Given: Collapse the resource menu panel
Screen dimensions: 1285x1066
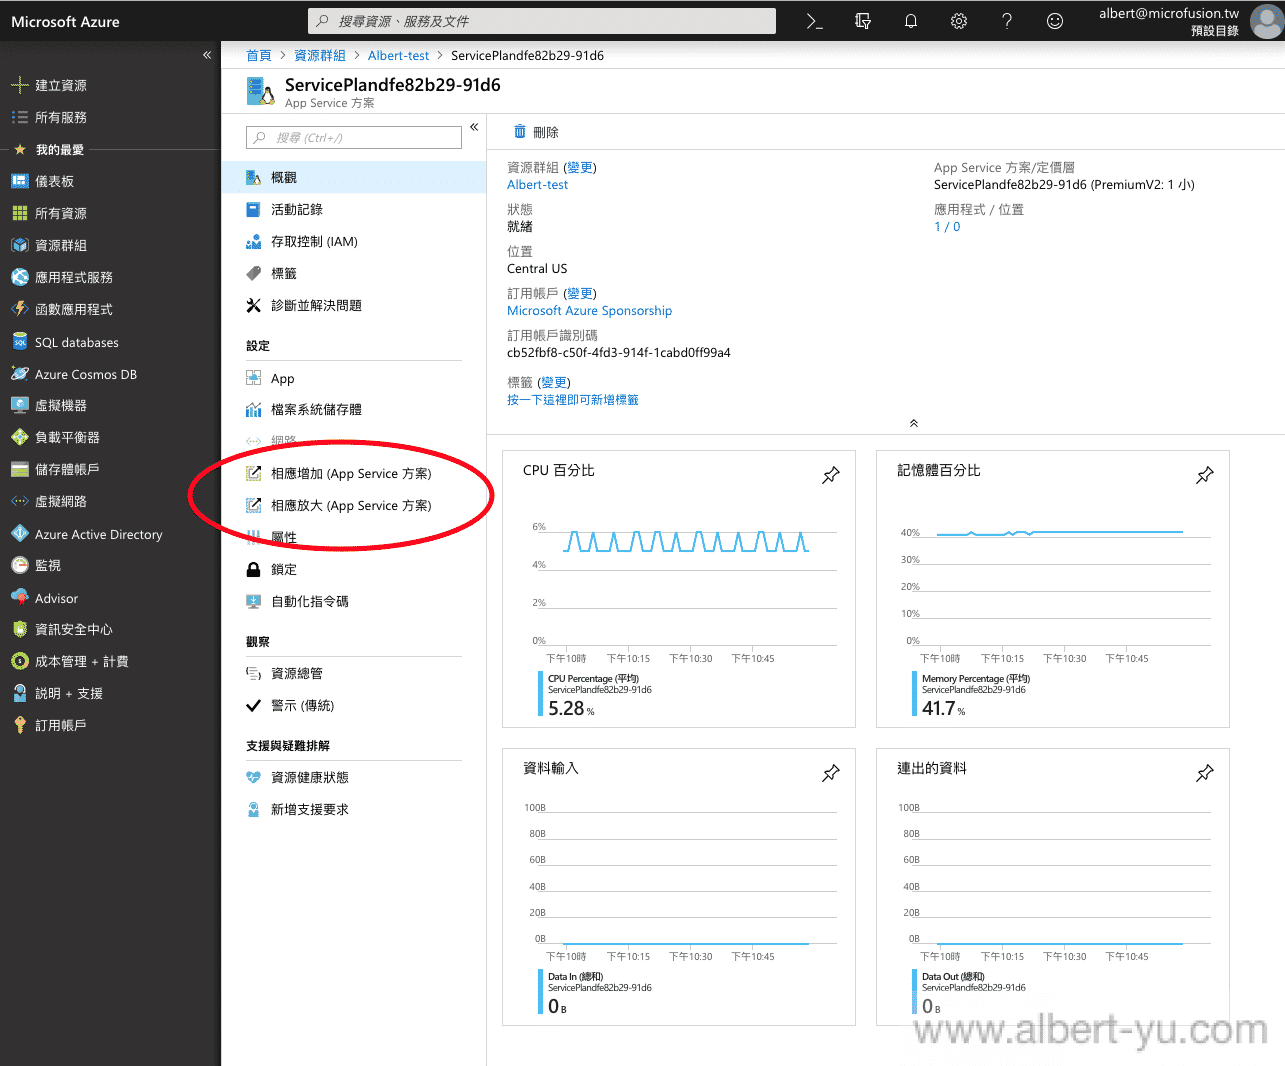Looking at the screenshot, I should click(474, 127).
